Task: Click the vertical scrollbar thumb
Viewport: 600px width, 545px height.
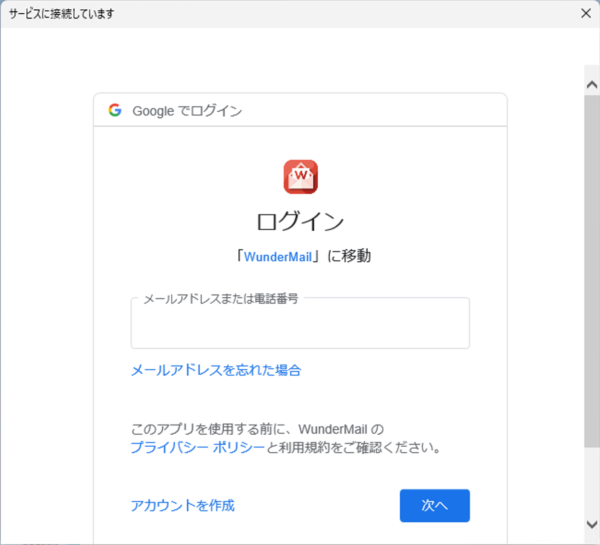Action: [x=591, y=270]
